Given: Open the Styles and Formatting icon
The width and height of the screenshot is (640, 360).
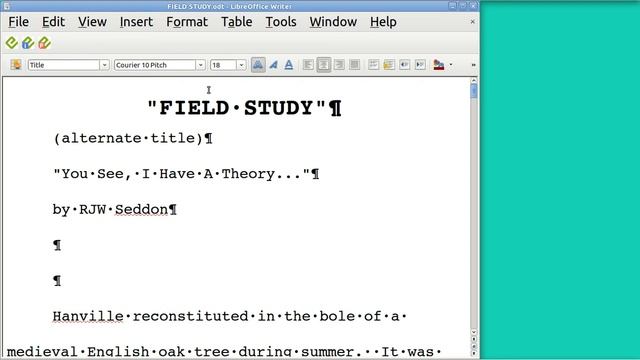Looking at the screenshot, I should click(16, 64).
